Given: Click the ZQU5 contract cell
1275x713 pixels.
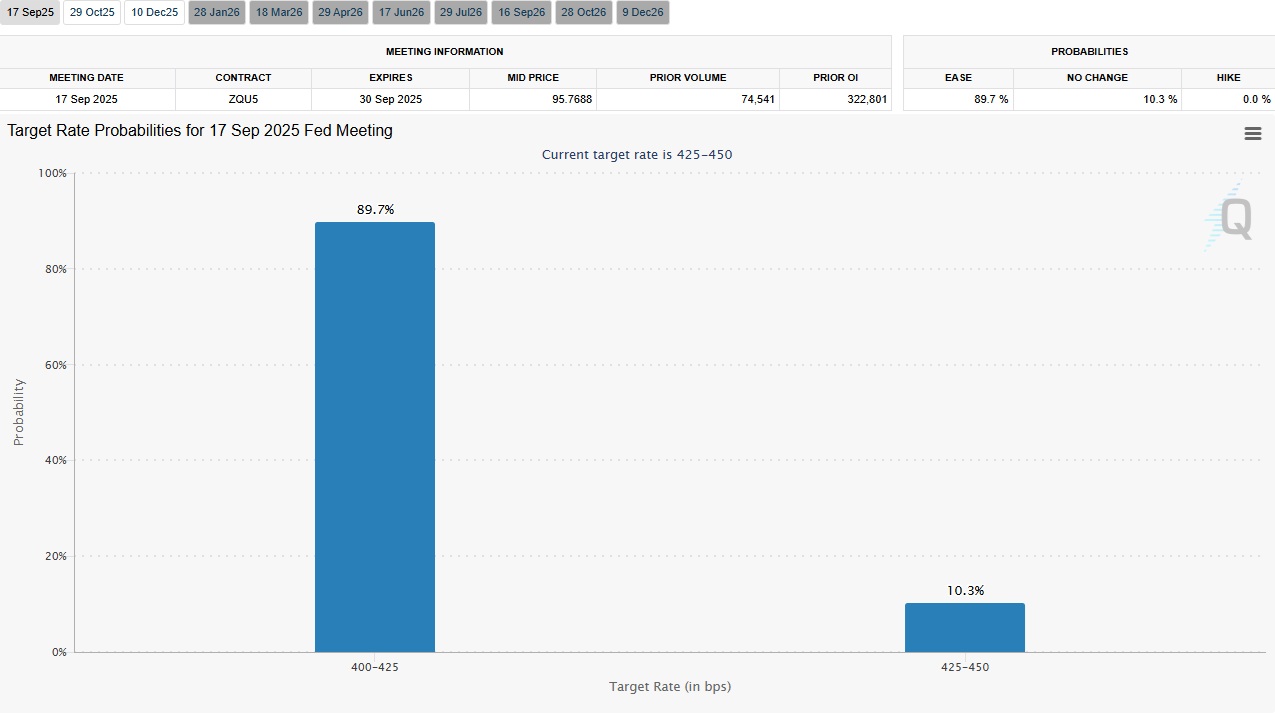Looking at the screenshot, I should [x=243, y=99].
